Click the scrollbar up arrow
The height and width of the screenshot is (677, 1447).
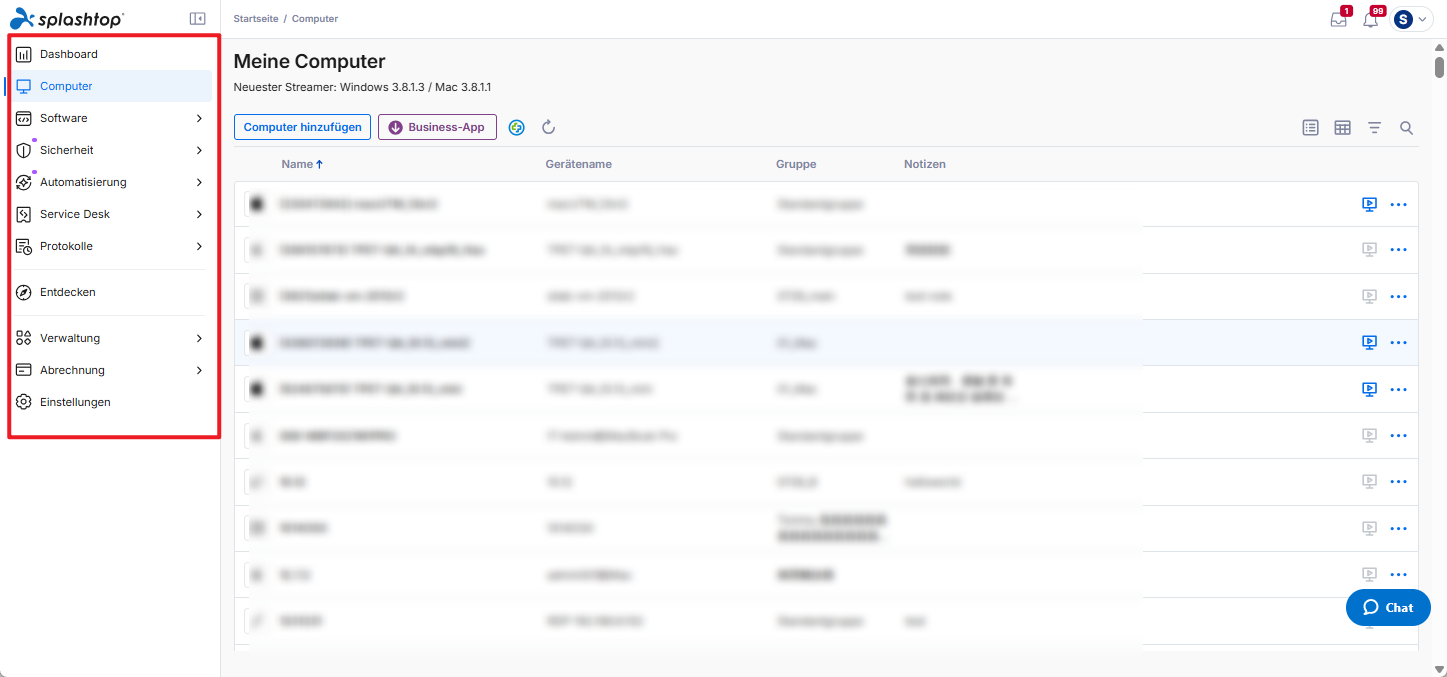[1439, 47]
